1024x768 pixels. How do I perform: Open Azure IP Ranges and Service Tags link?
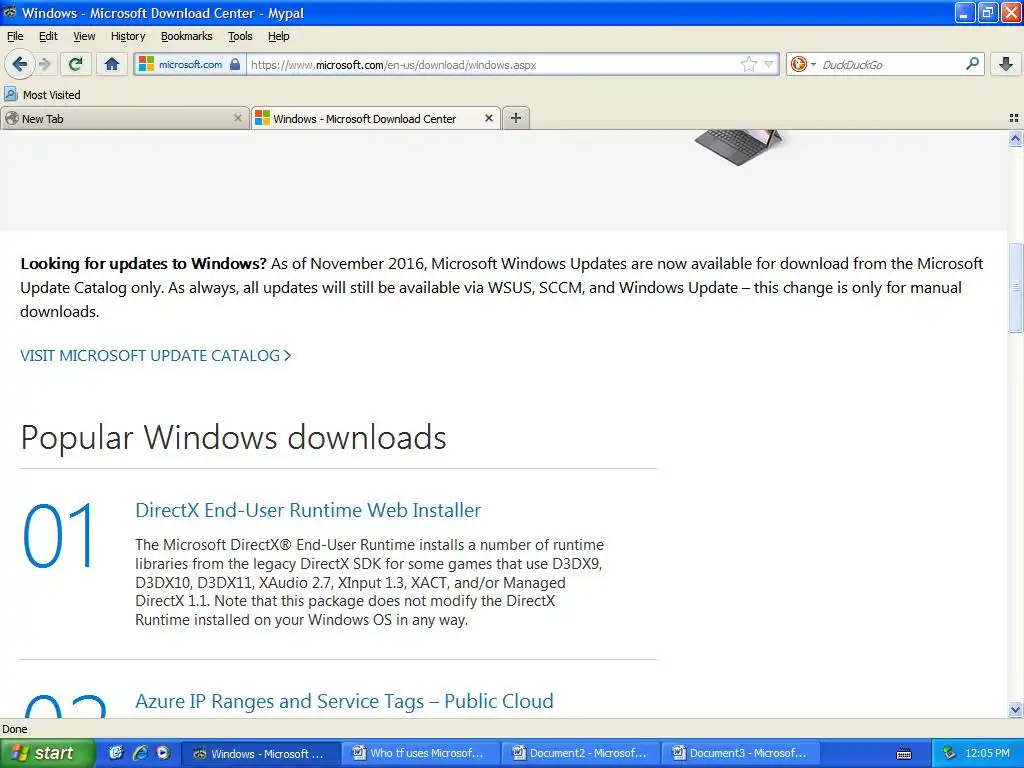344,701
